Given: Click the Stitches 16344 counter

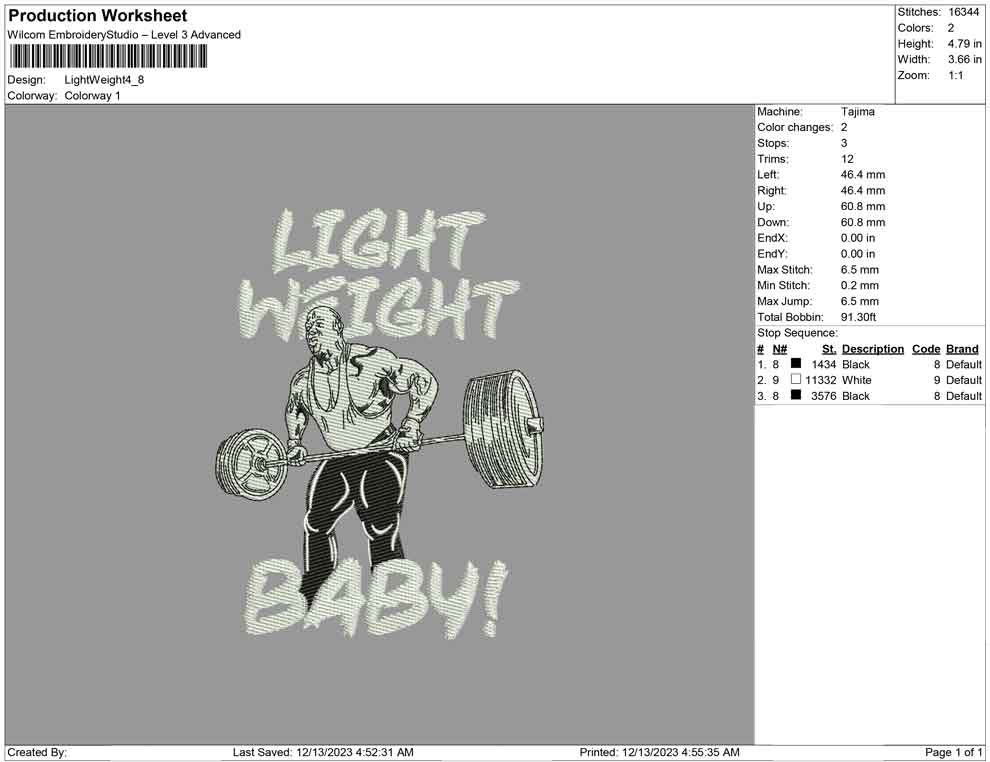Looking at the screenshot, I should [965, 12].
